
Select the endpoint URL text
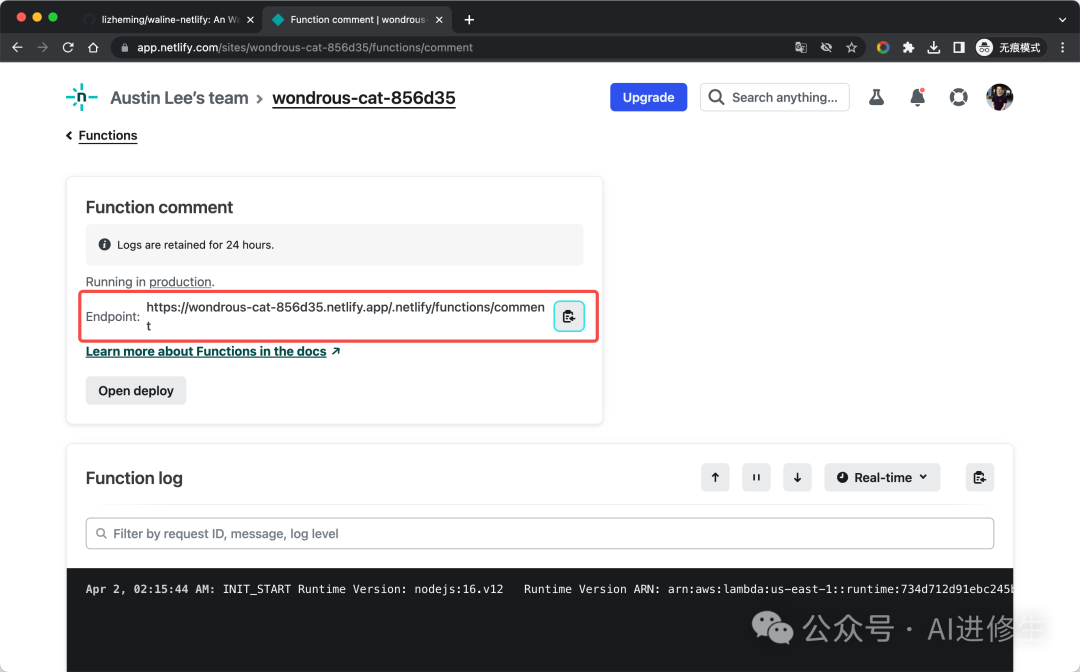(x=345, y=316)
